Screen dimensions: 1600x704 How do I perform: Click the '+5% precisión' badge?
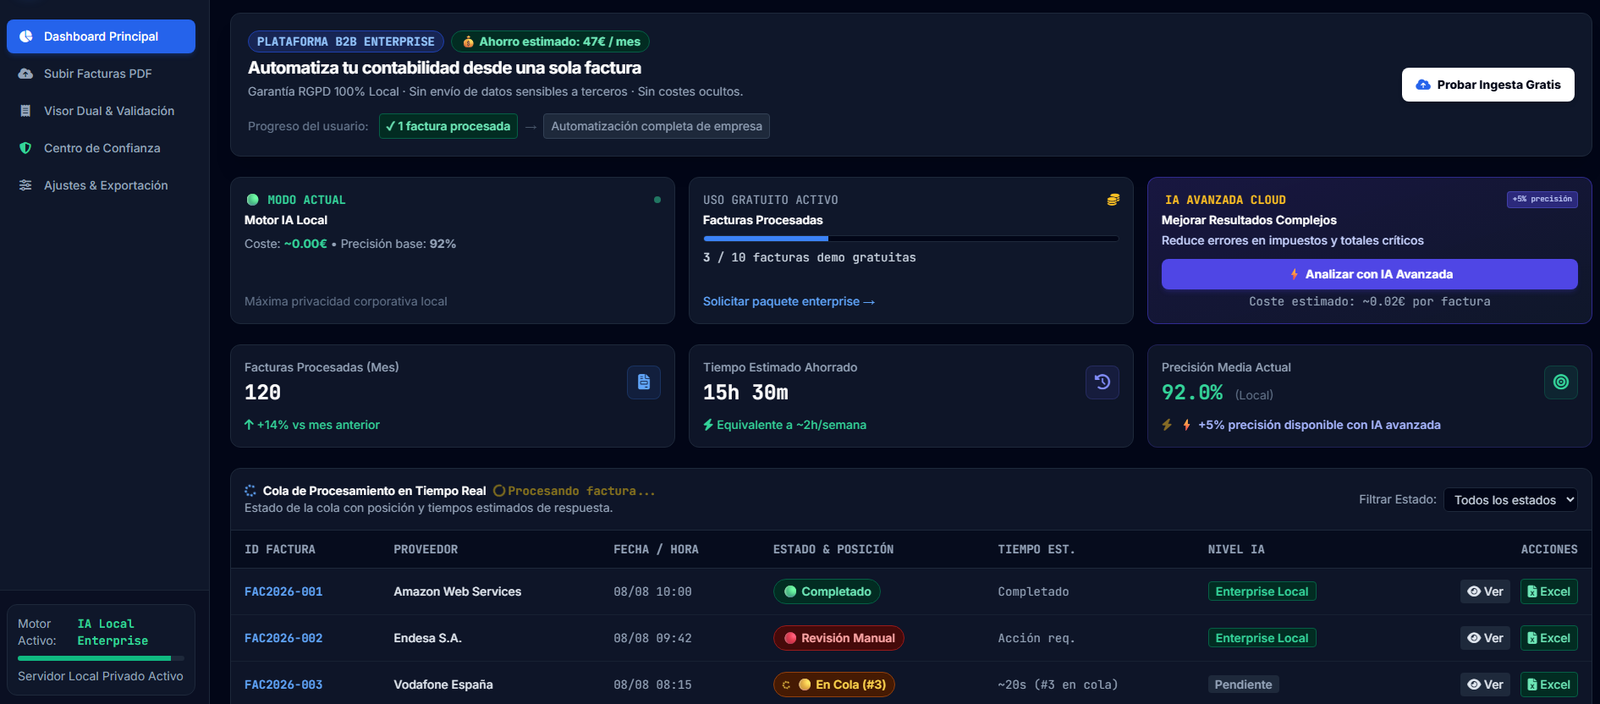pyautogui.click(x=1542, y=199)
